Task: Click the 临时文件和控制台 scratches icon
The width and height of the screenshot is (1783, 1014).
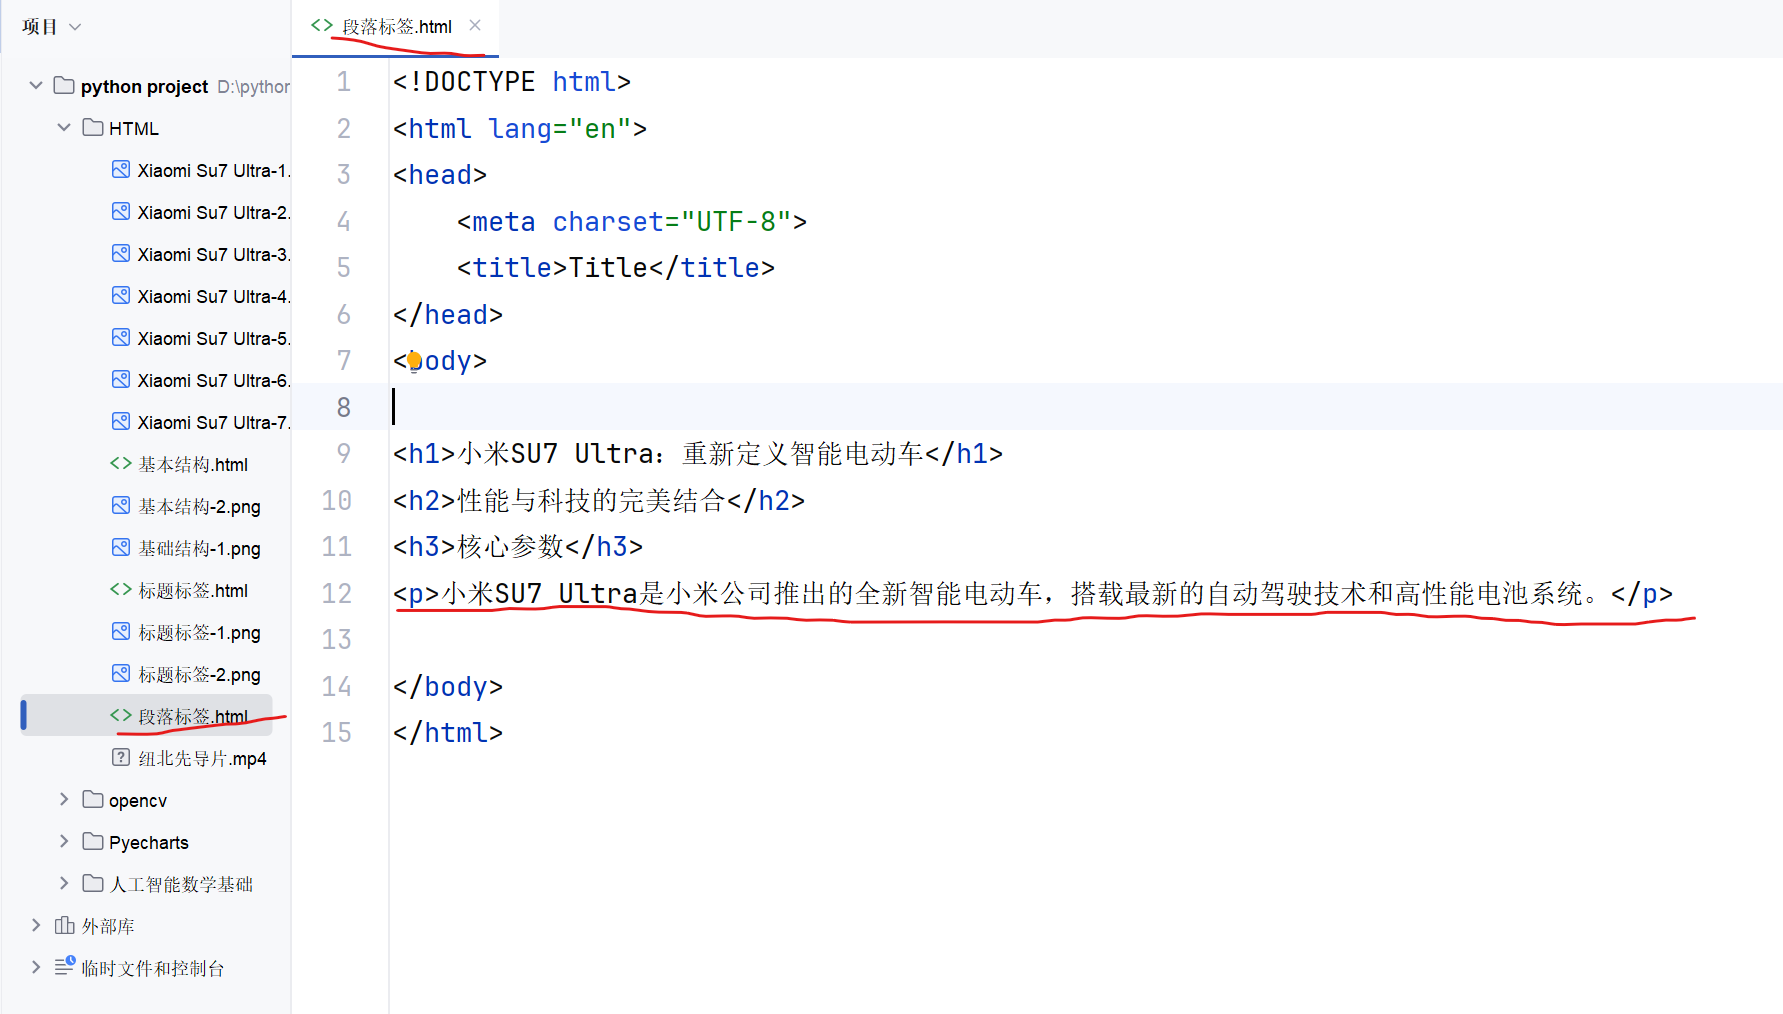Action: point(64,966)
